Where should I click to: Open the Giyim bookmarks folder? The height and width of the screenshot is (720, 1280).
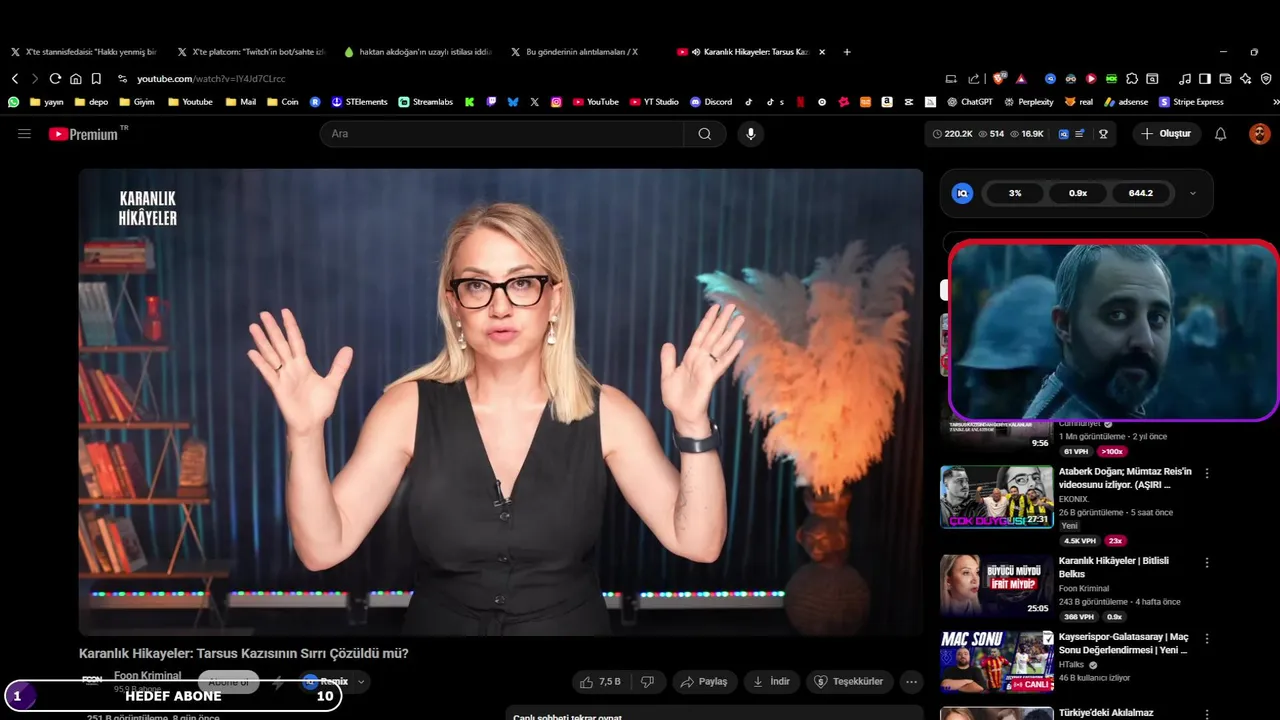137,101
